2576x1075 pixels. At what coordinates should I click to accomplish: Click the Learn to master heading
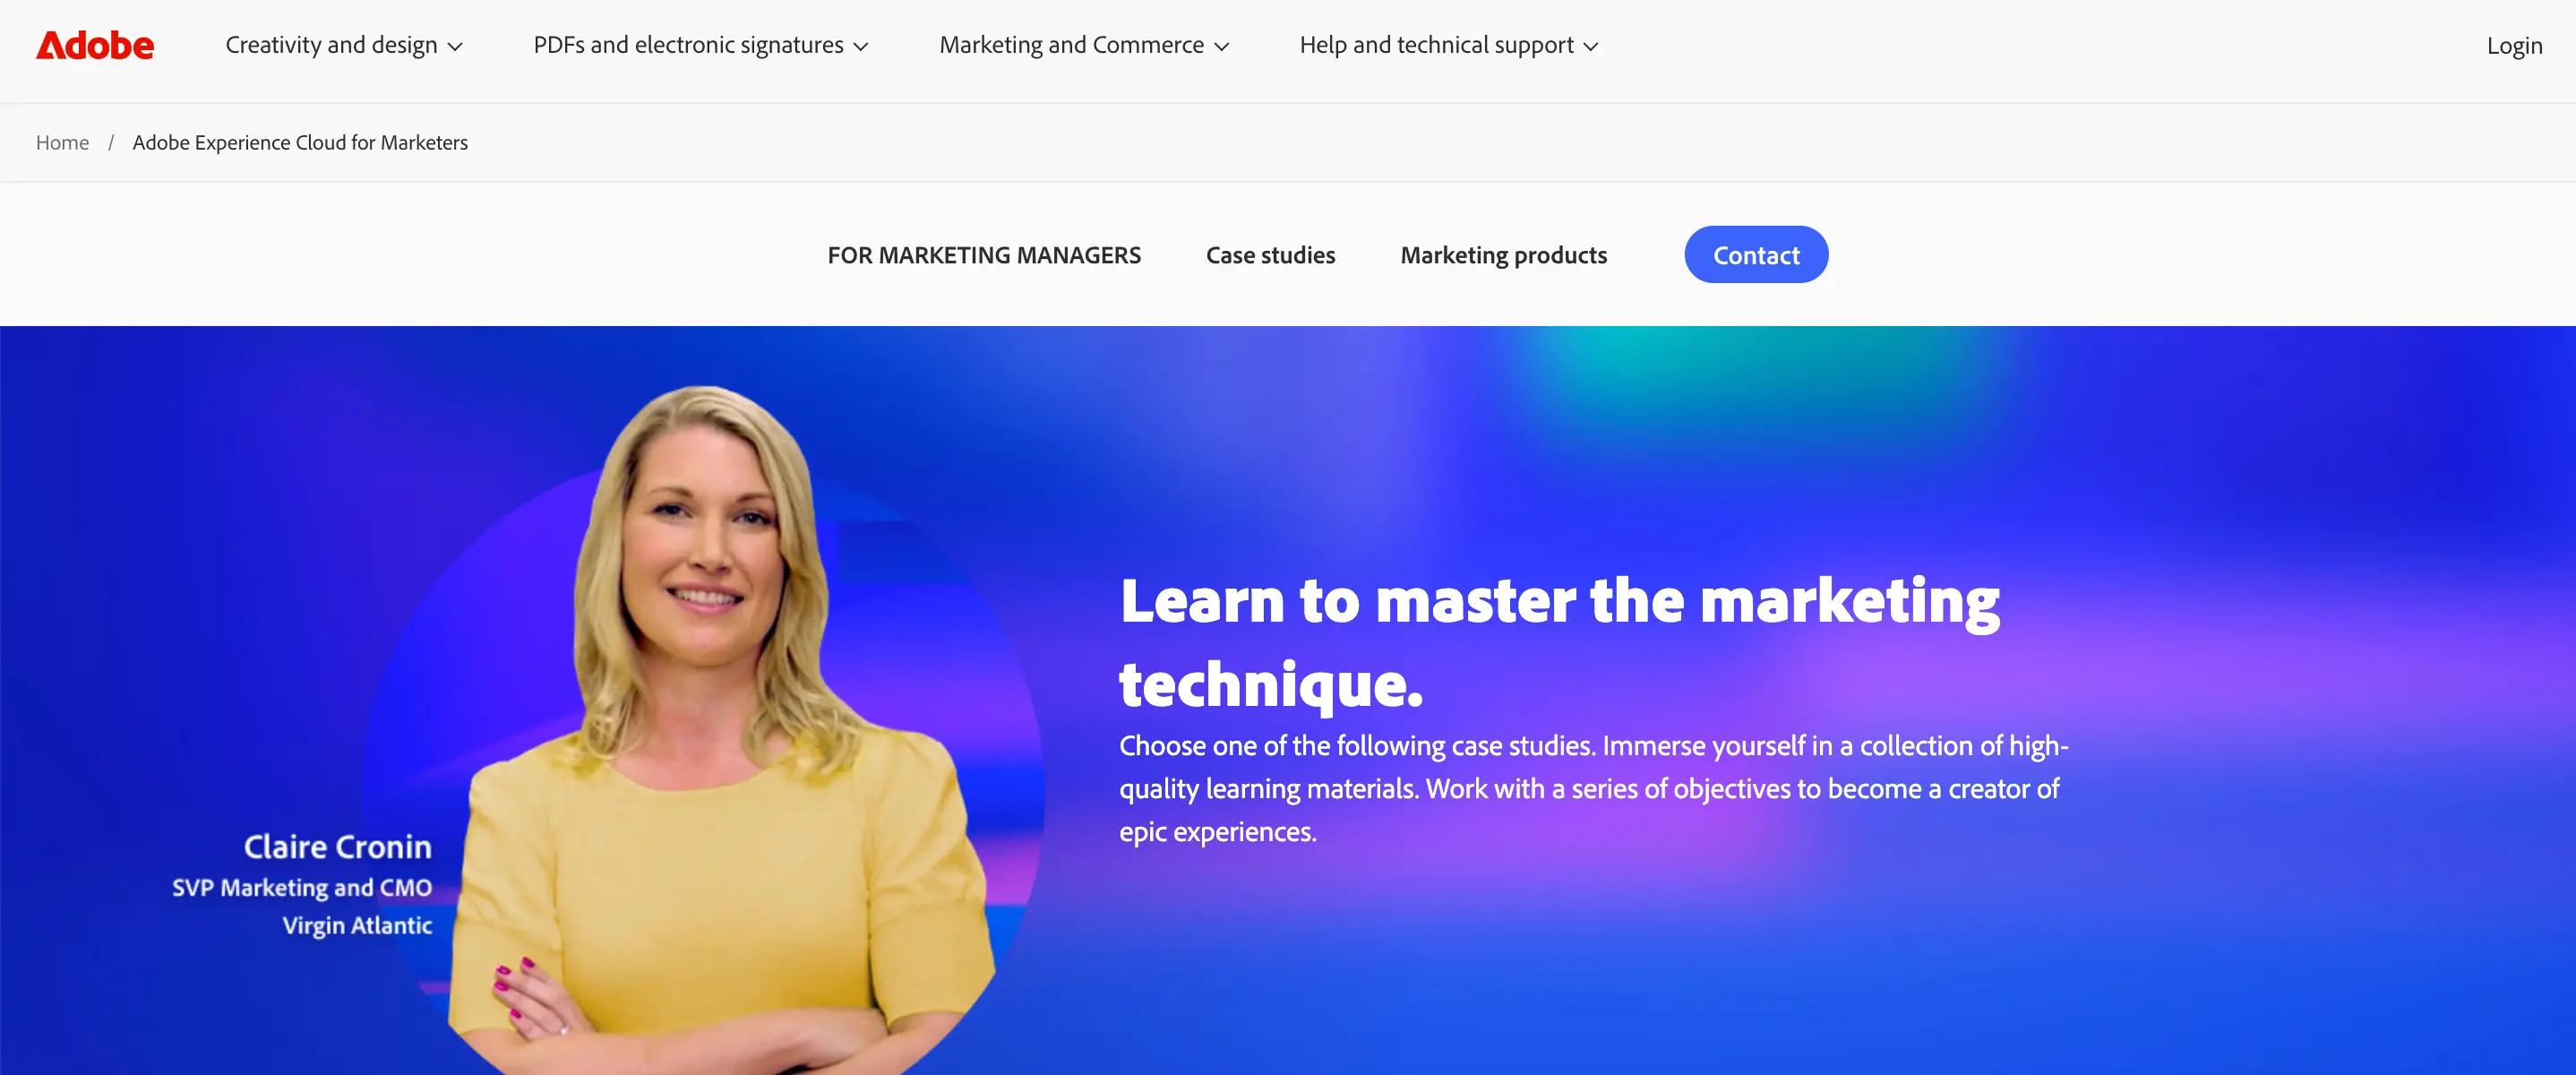pos(1560,642)
